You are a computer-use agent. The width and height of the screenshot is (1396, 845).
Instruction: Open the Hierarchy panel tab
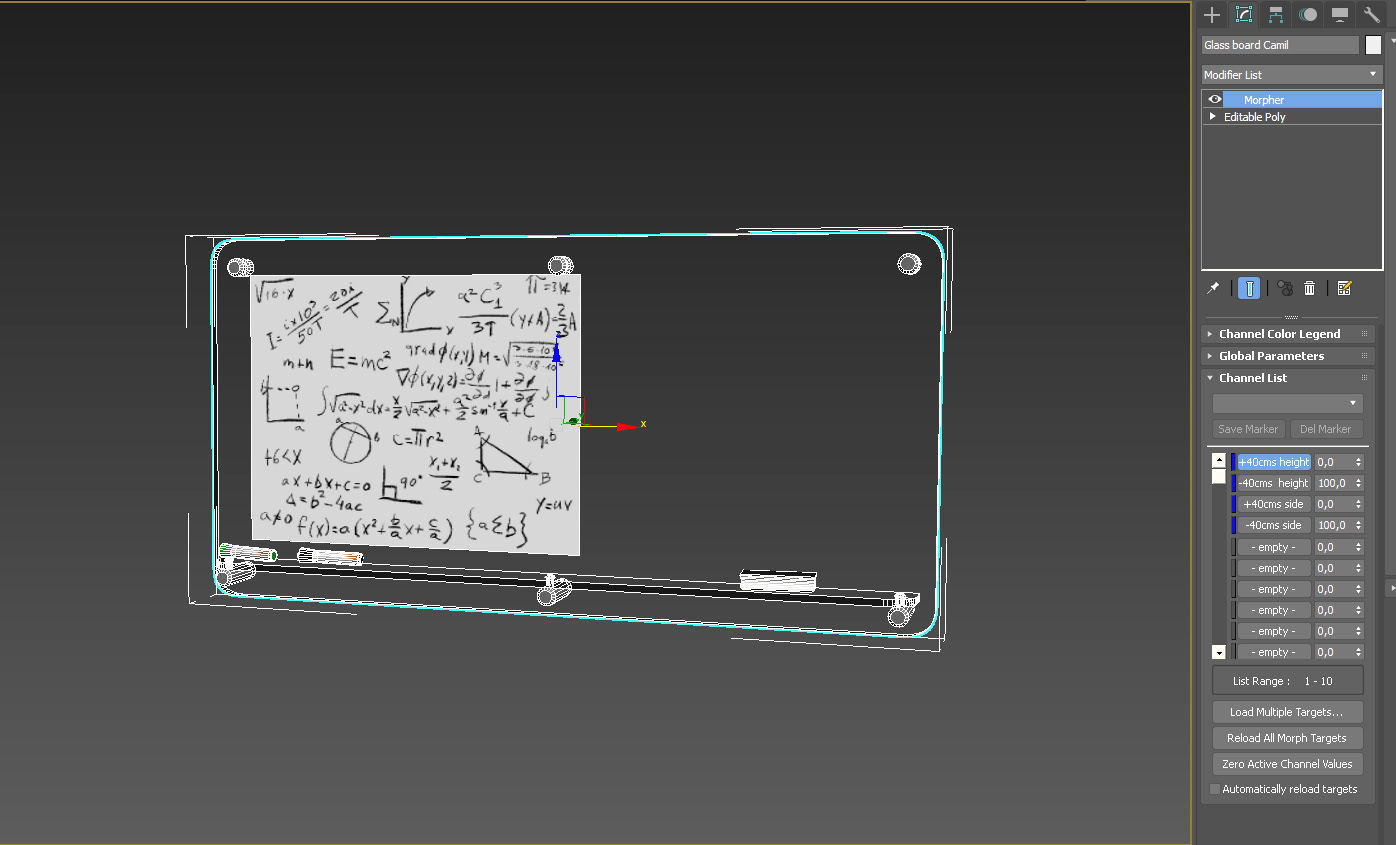pos(1276,14)
